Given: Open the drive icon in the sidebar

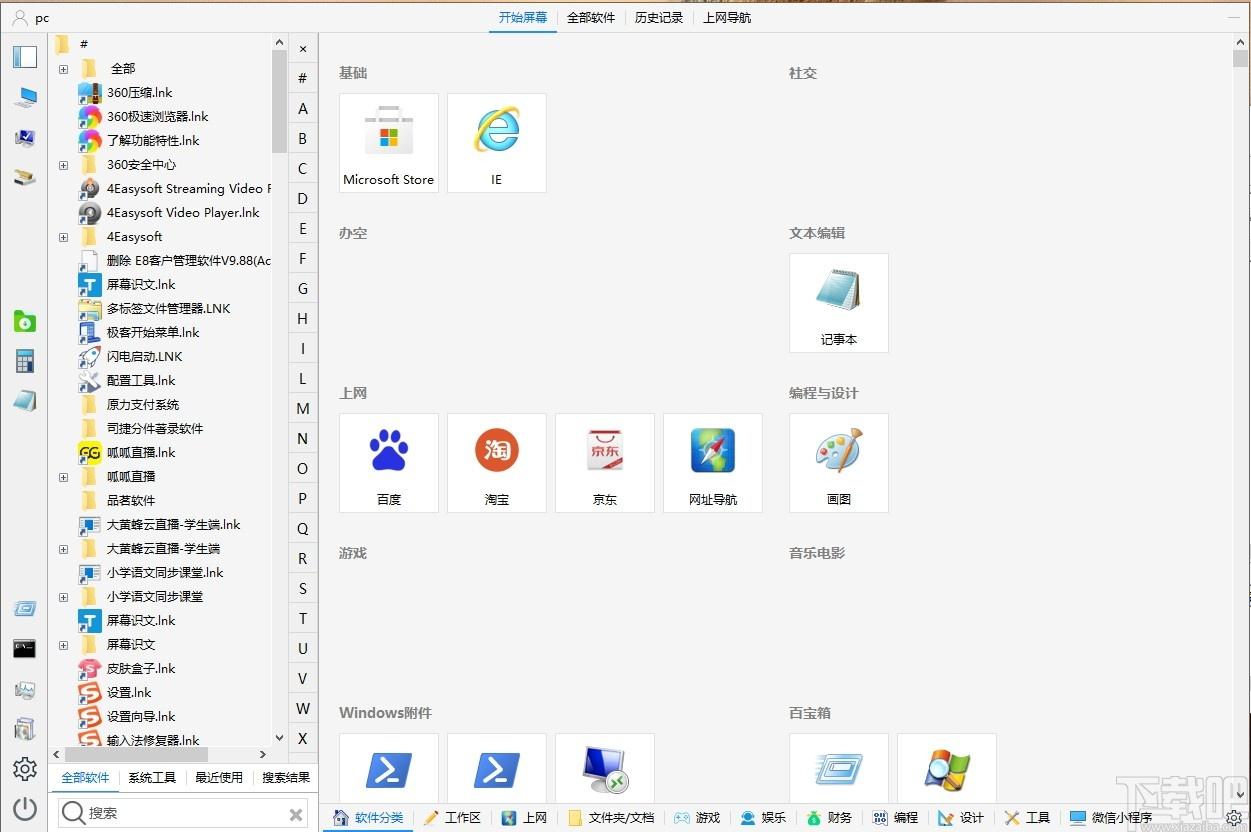Looking at the screenshot, I should 25,177.
